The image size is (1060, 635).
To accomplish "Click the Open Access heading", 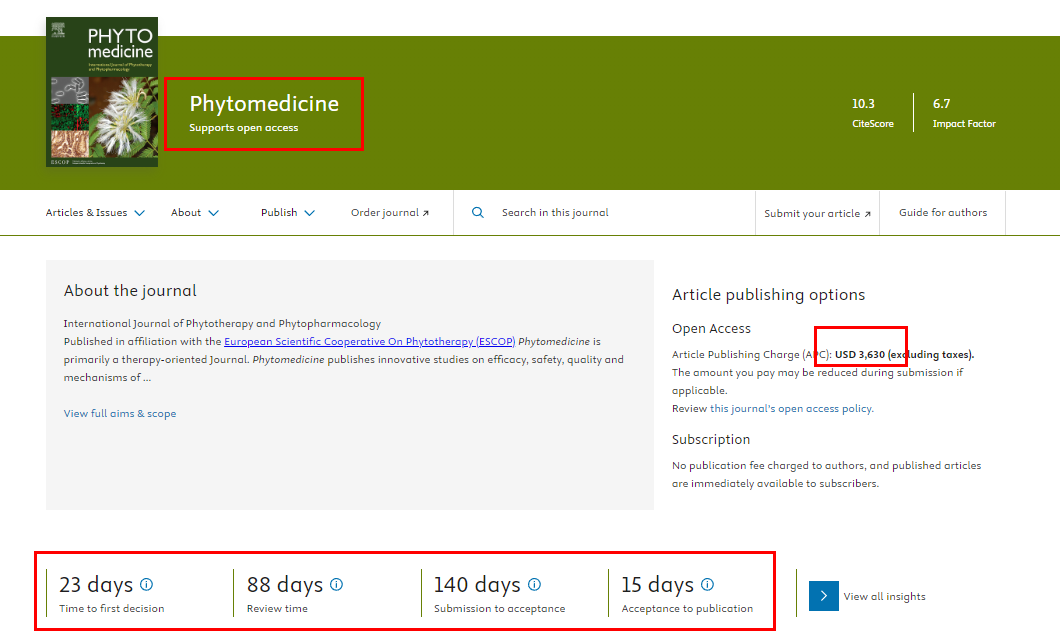I will click(x=711, y=329).
